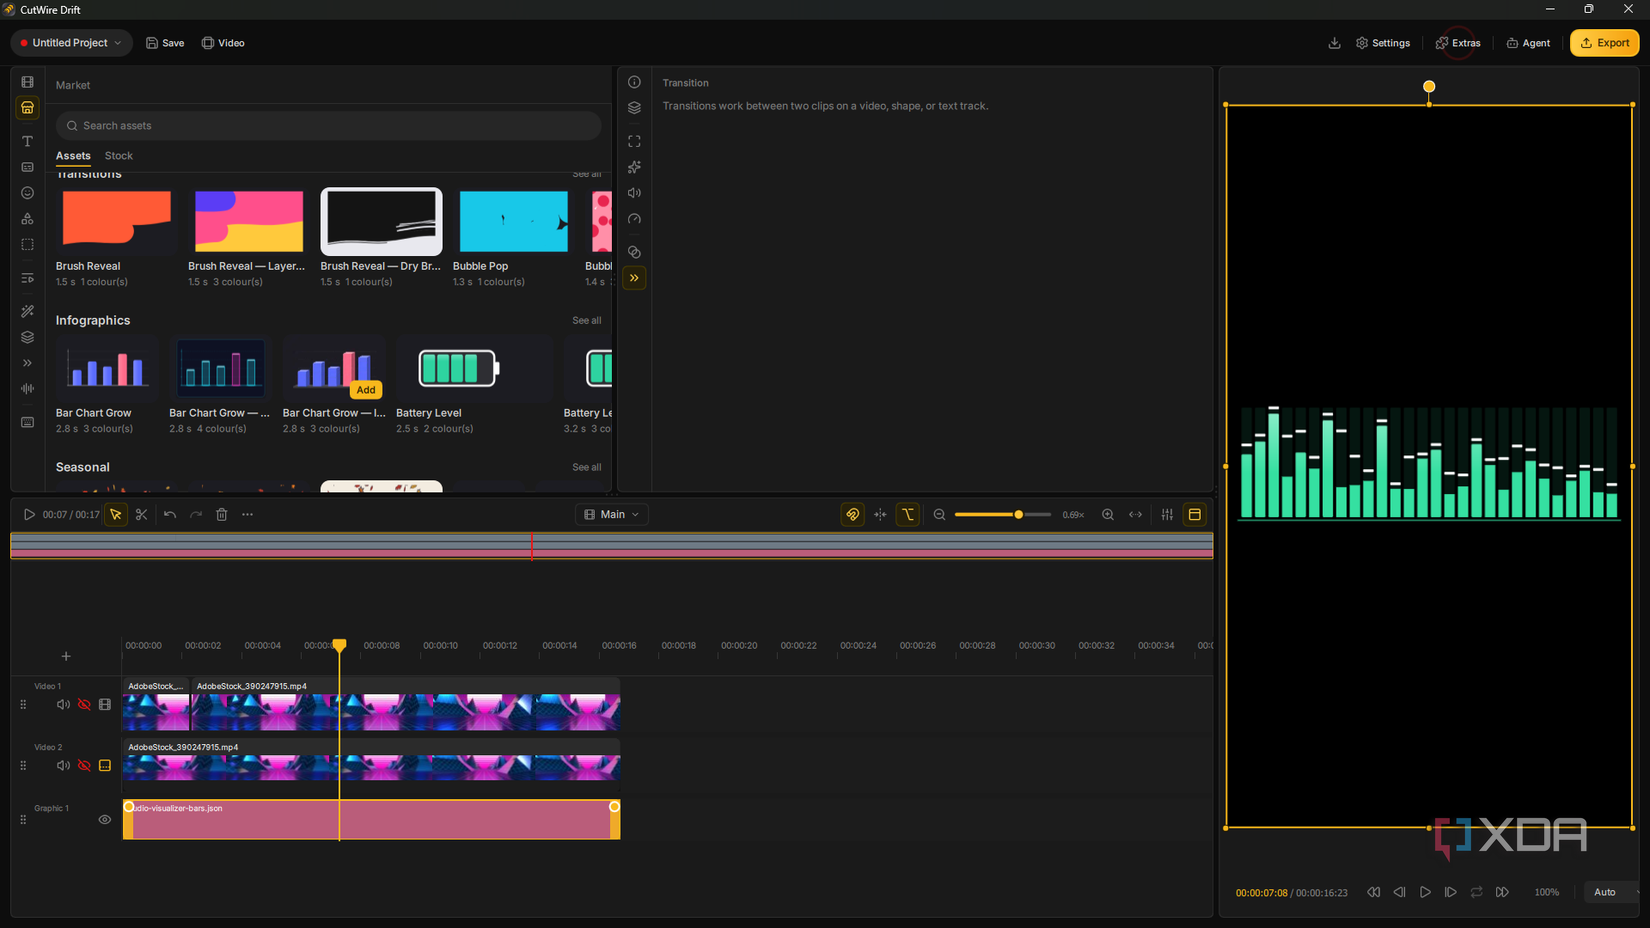Click the Export button
The height and width of the screenshot is (928, 1650).
[1604, 43]
